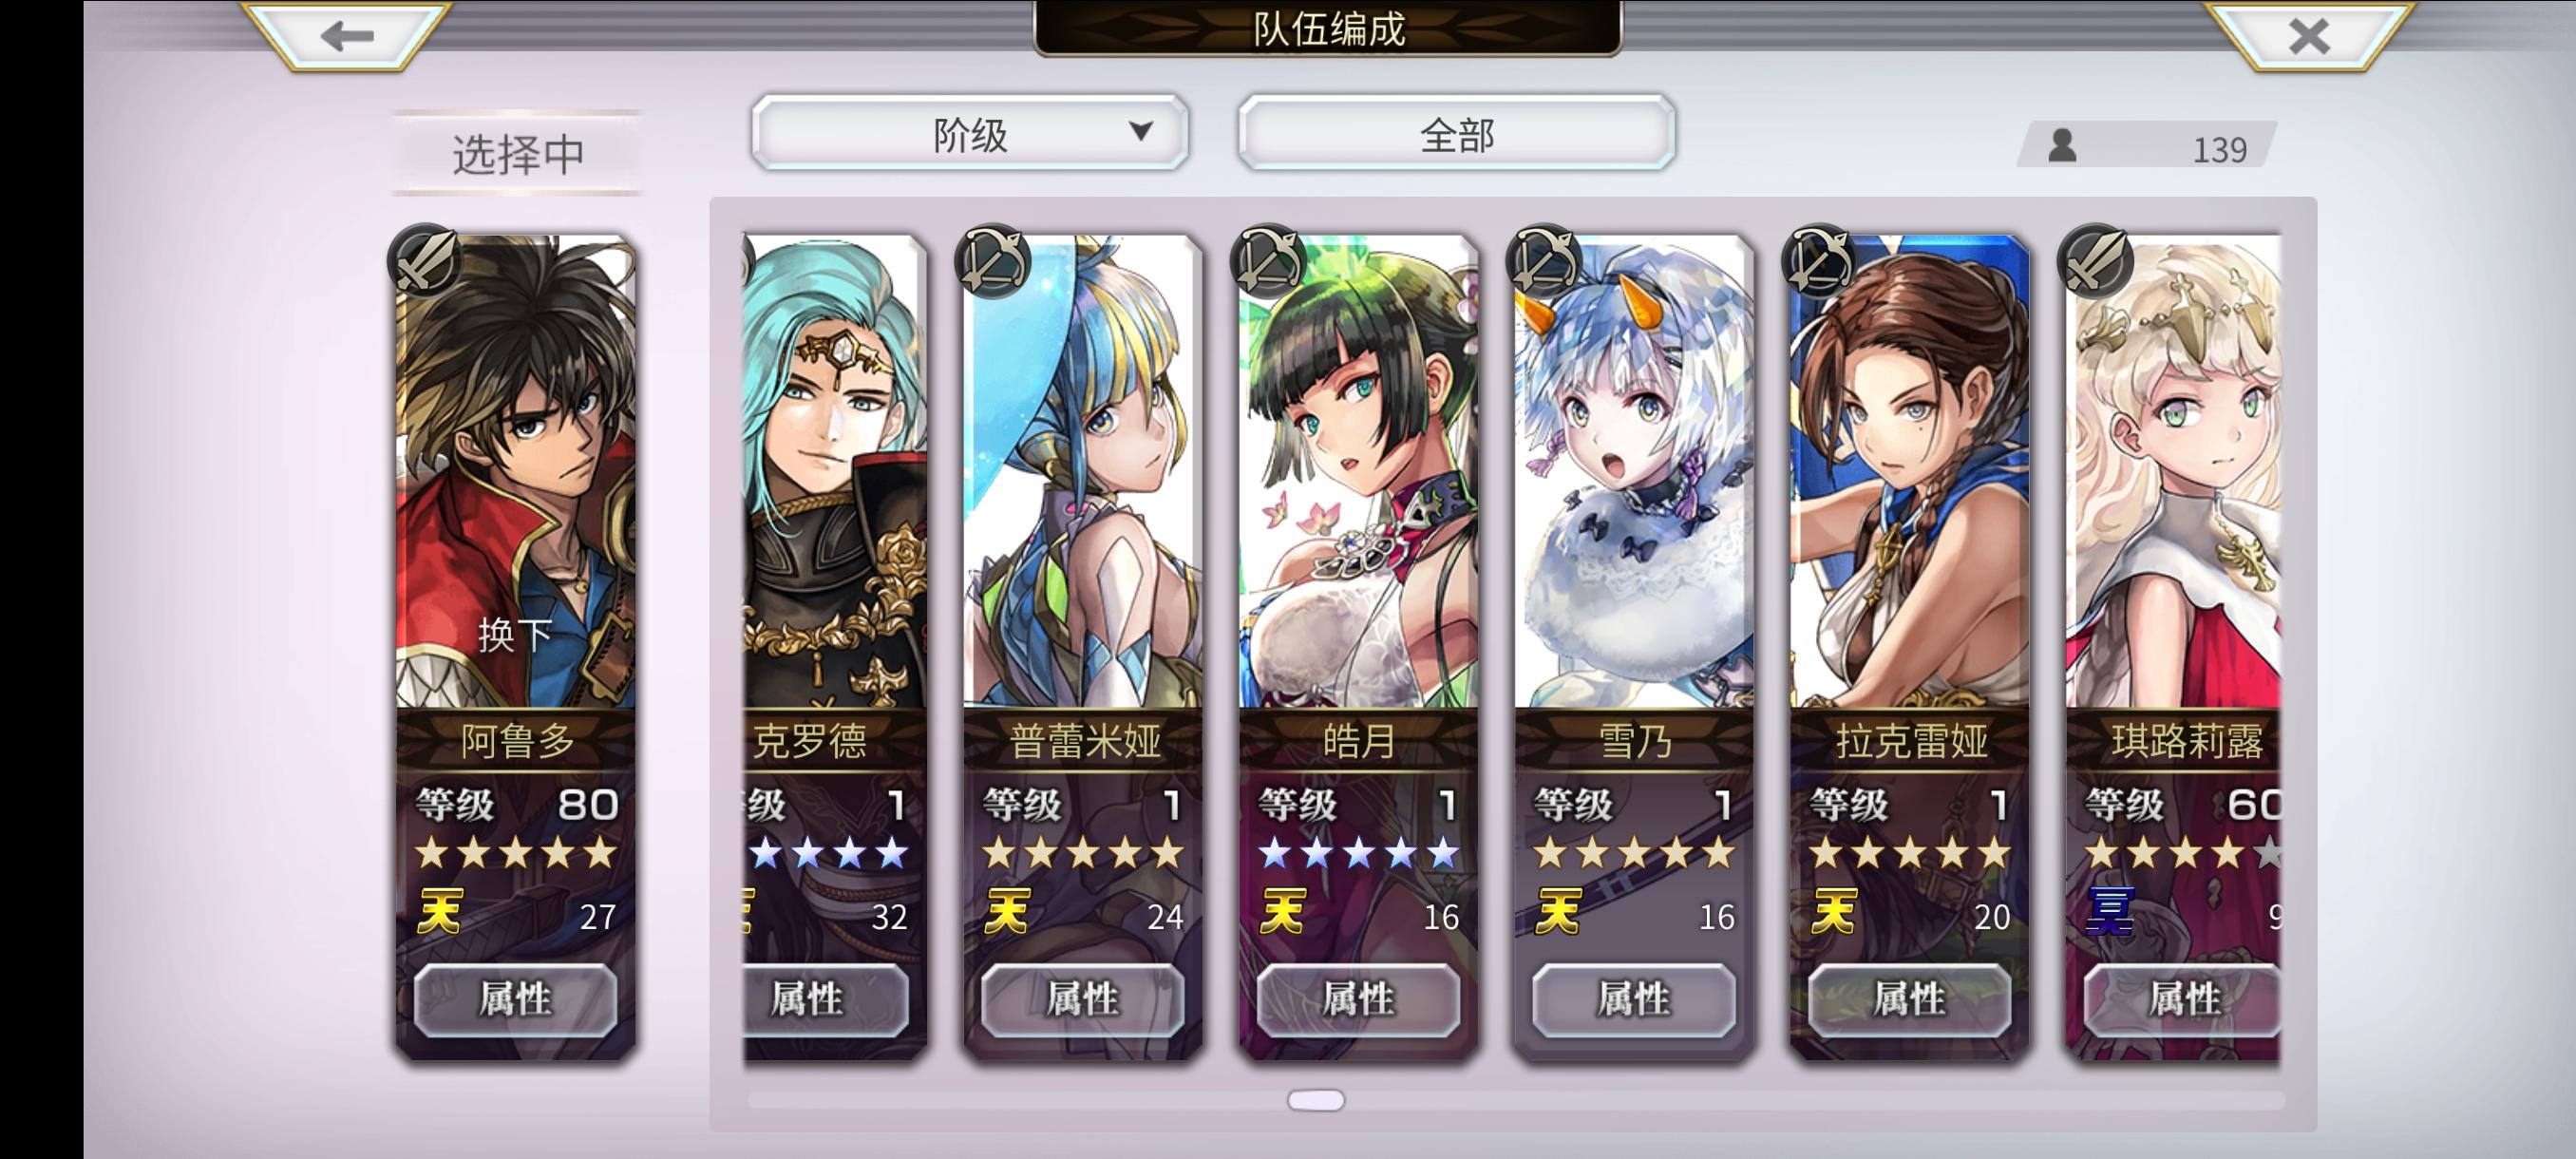2576x1159 pixels.
Task: Tap the bow class icon on 普蕾米娅
Action: [x=992, y=261]
